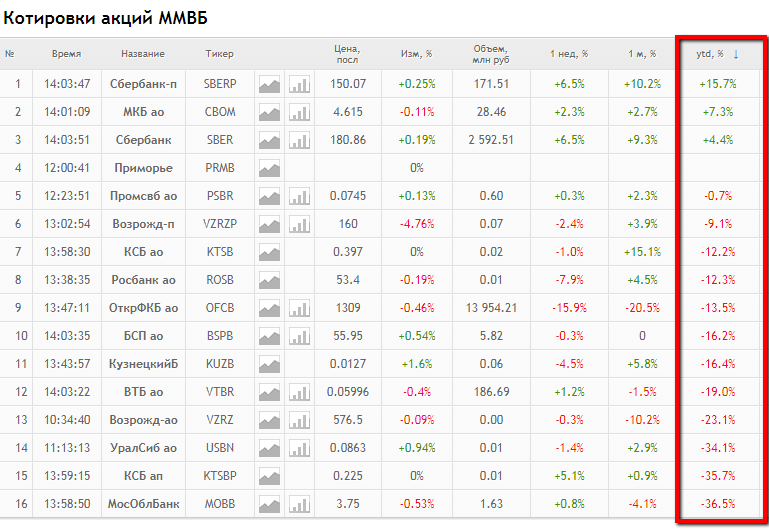769x530 pixels.
Task: Open the ВТБ ао stock link
Action: [143, 392]
